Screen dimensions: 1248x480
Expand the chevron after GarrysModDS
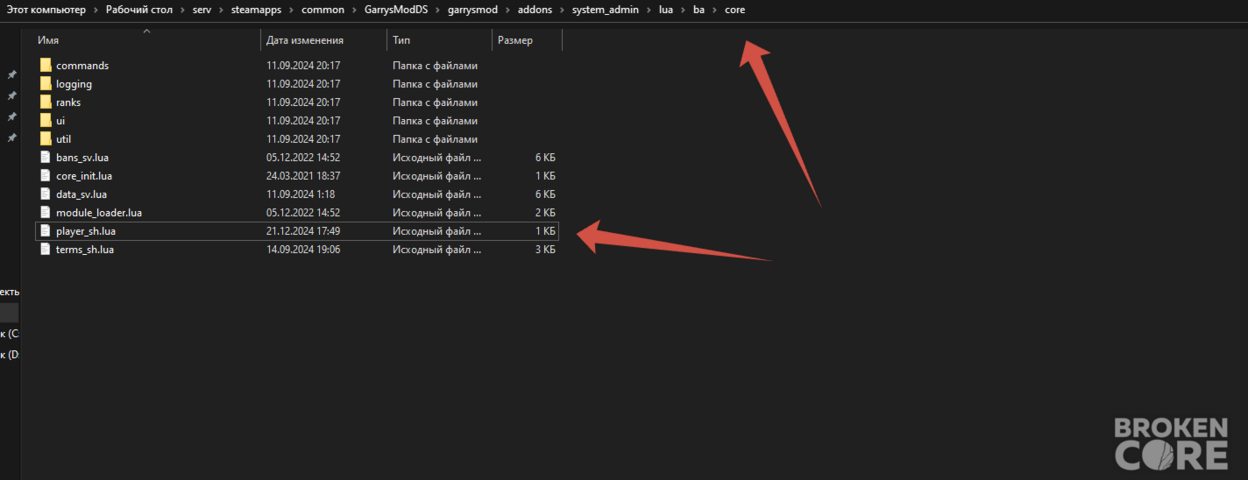(x=438, y=10)
